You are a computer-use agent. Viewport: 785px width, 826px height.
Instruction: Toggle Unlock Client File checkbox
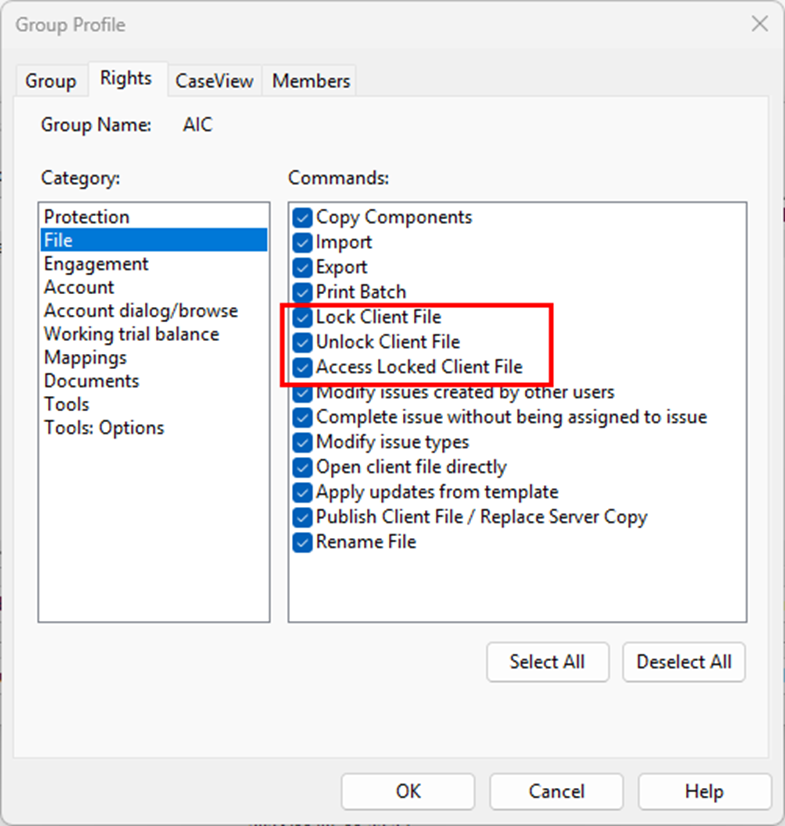tap(303, 342)
